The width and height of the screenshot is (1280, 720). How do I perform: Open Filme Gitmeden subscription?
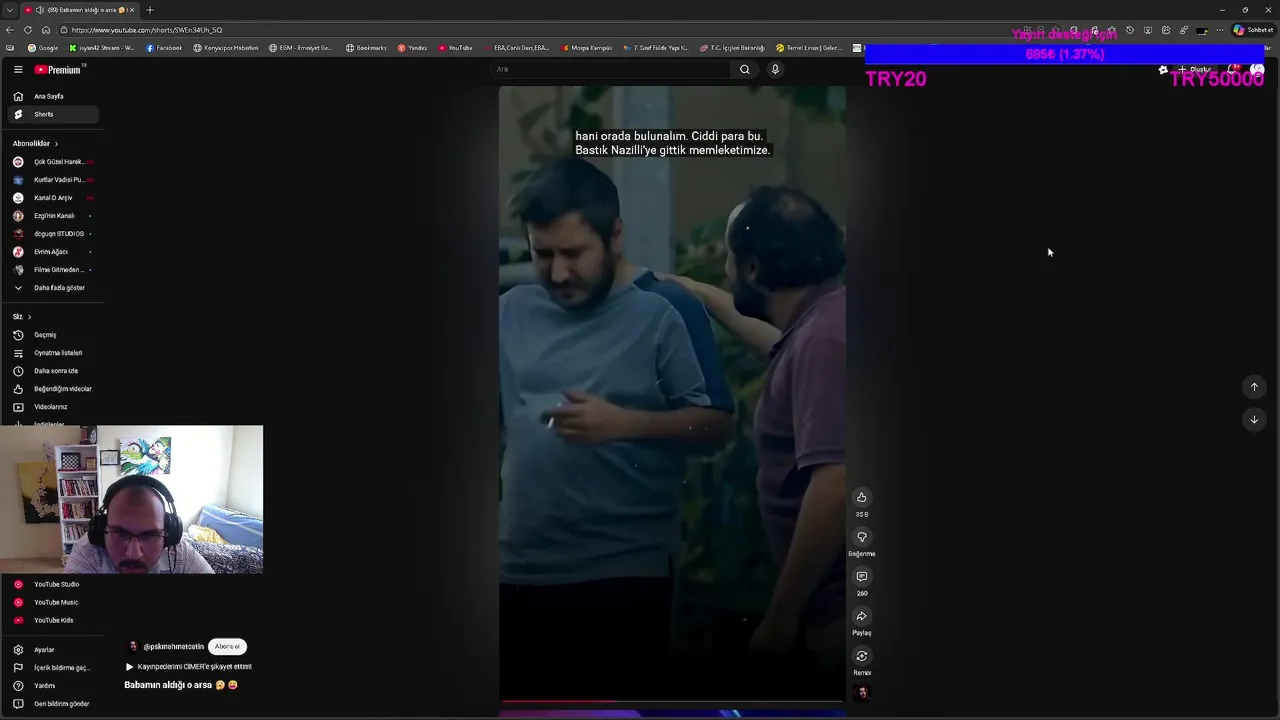tap(52, 270)
